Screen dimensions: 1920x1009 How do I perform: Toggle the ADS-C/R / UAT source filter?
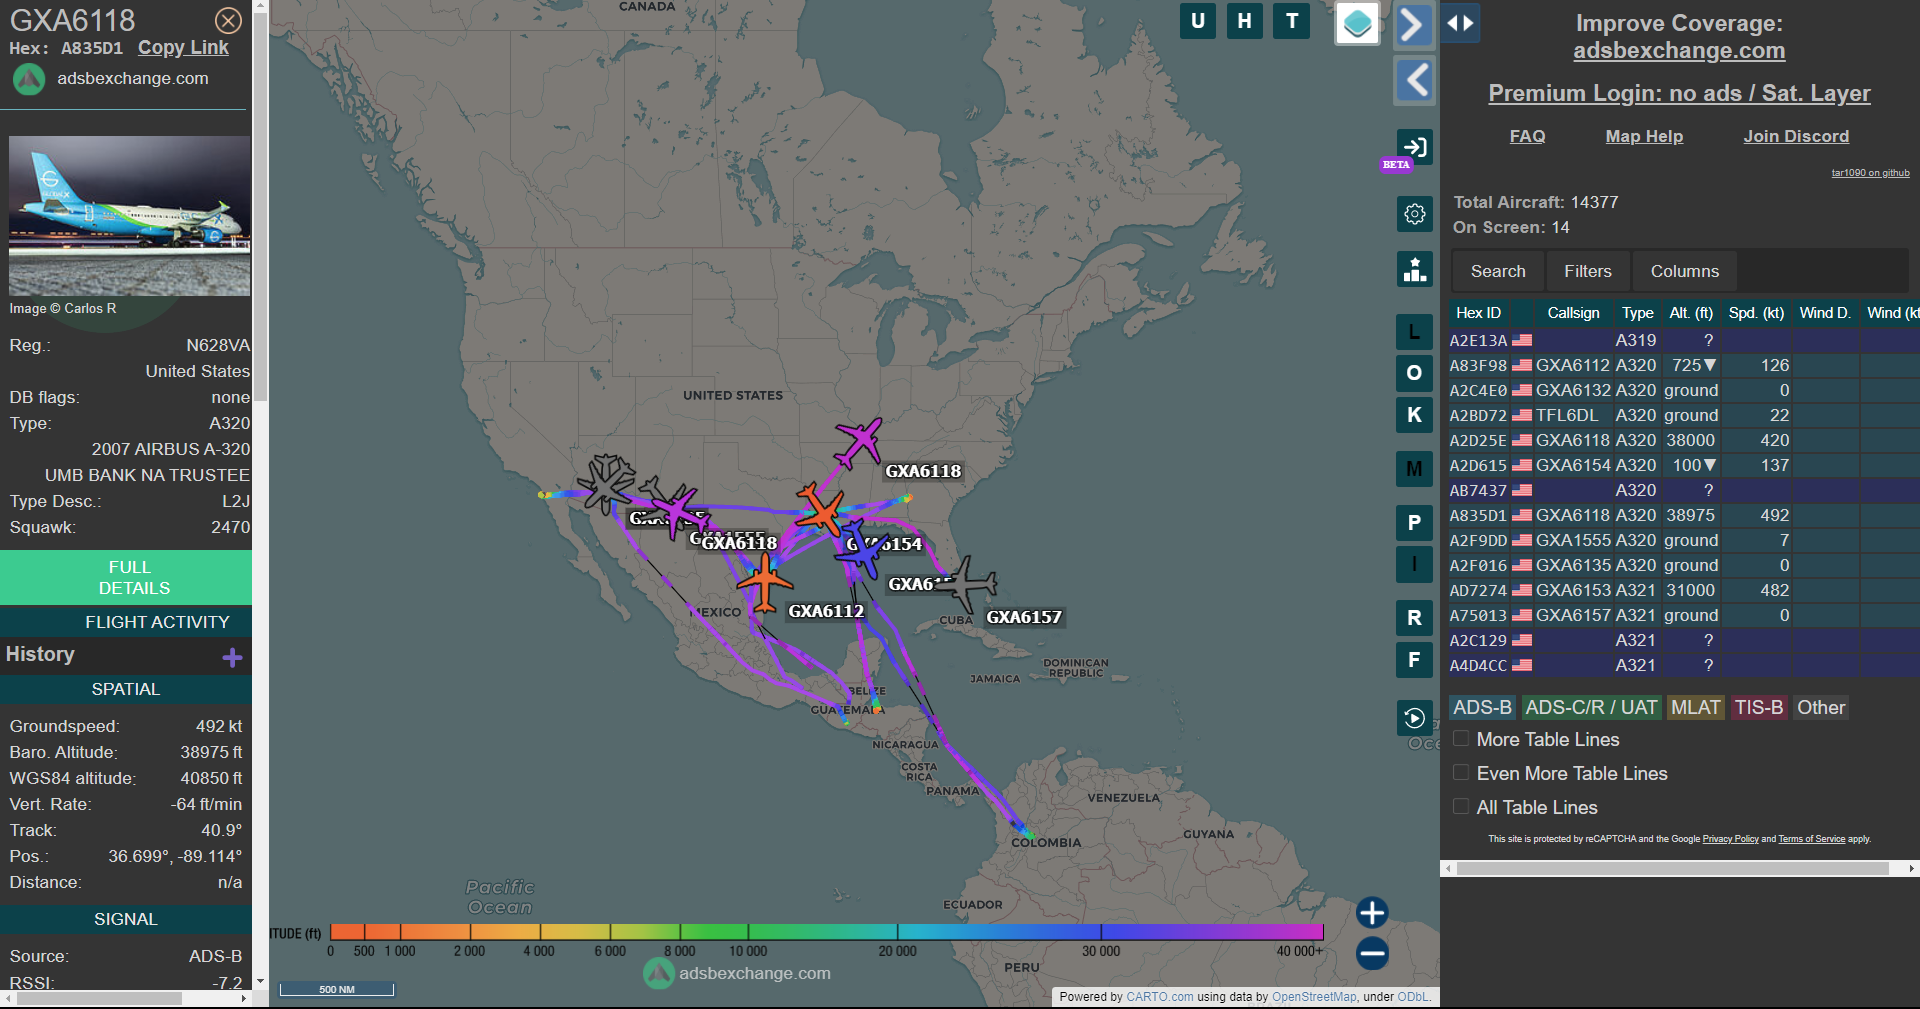(1591, 707)
